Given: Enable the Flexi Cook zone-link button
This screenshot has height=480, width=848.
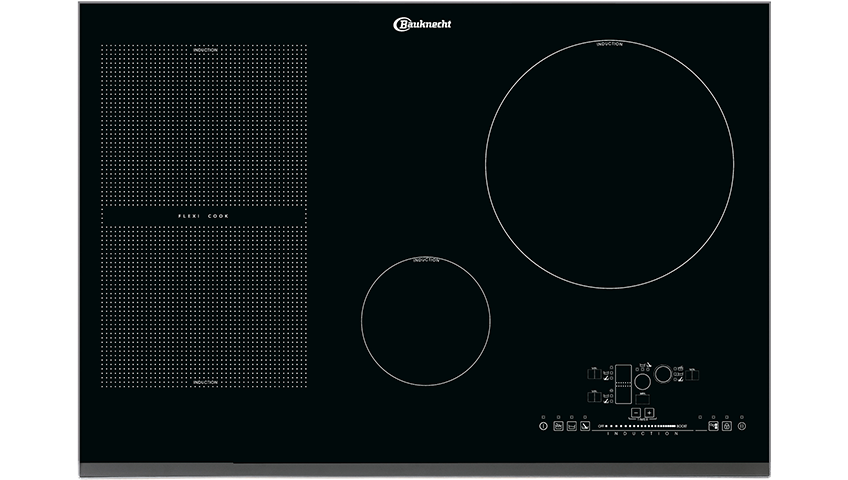Looking at the screenshot, I should click(713, 426).
